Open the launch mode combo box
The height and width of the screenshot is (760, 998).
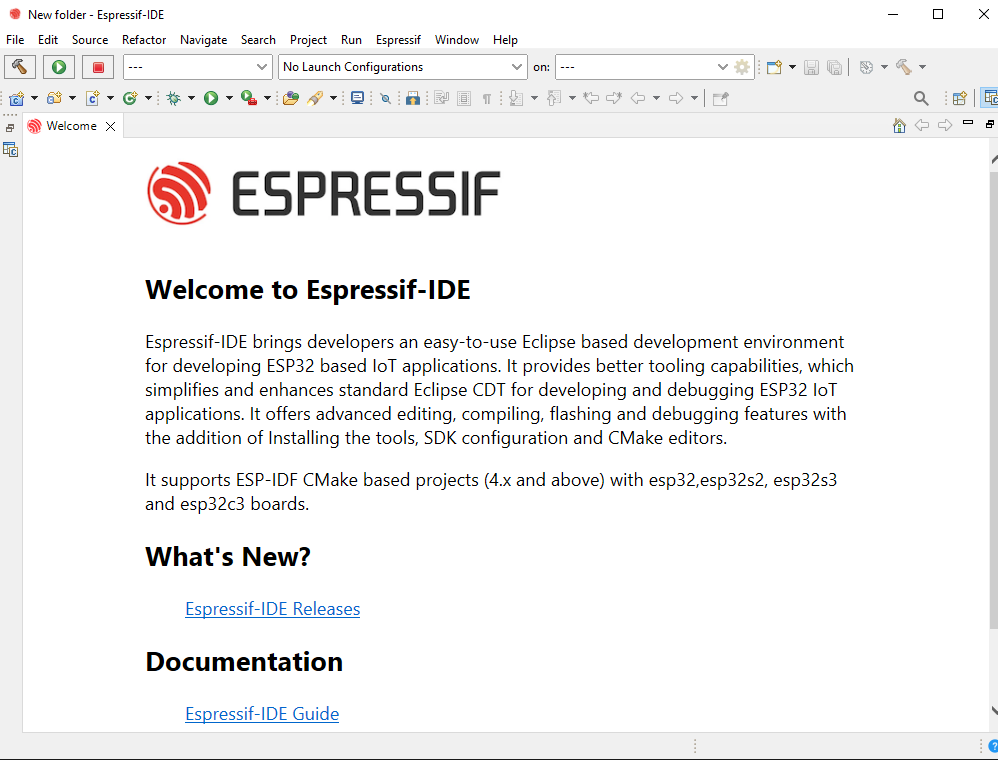197,67
